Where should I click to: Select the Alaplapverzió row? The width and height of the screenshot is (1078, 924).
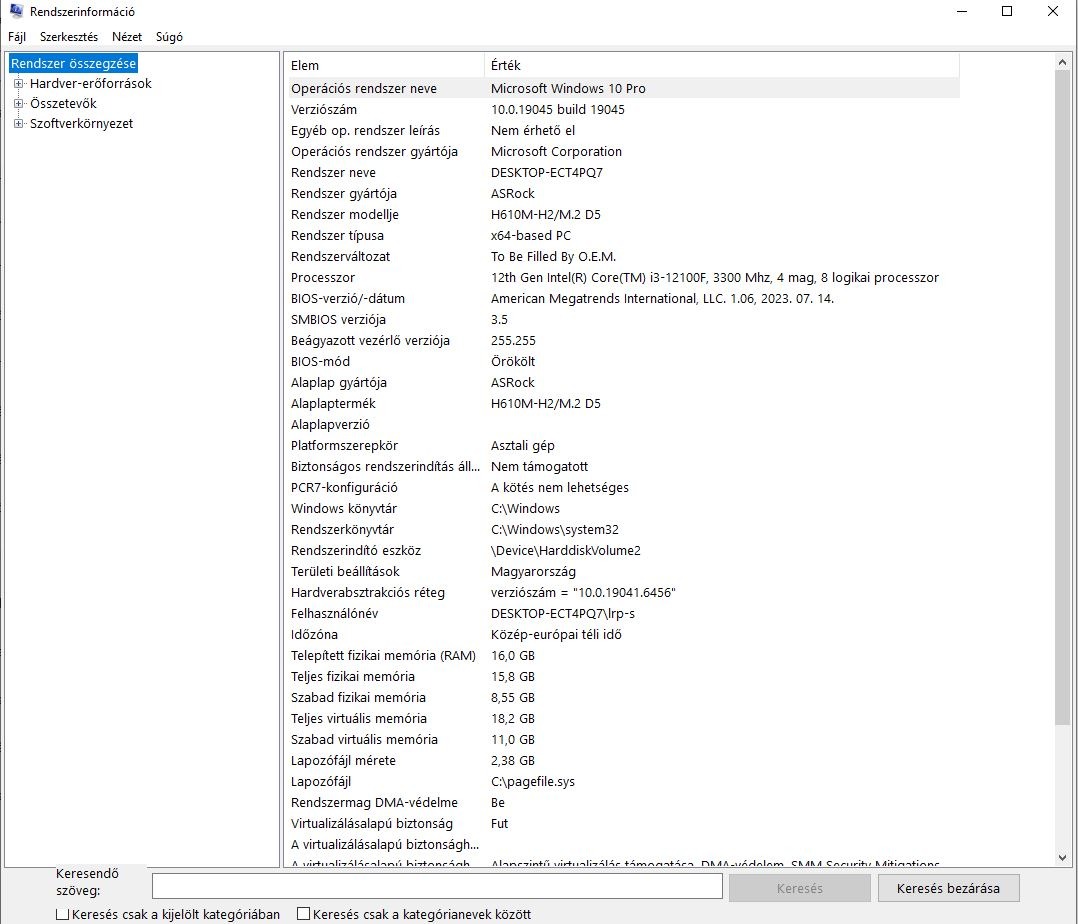click(622, 425)
